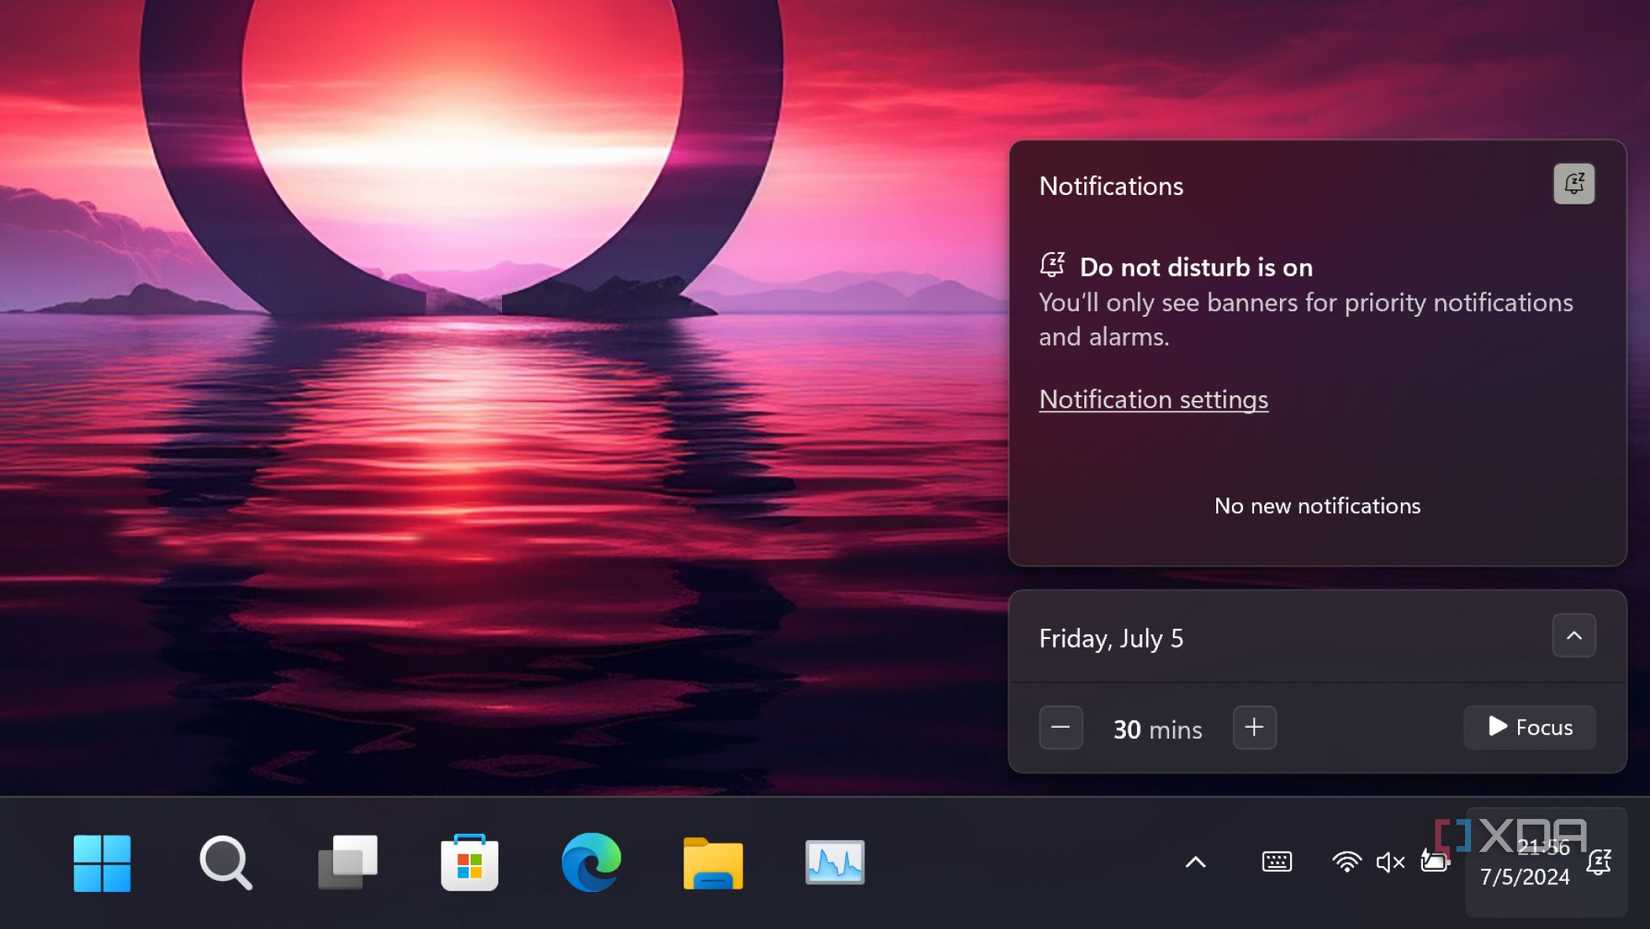
Task: Click the "Do not disturb is on" heading
Action: (x=1196, y=267)
